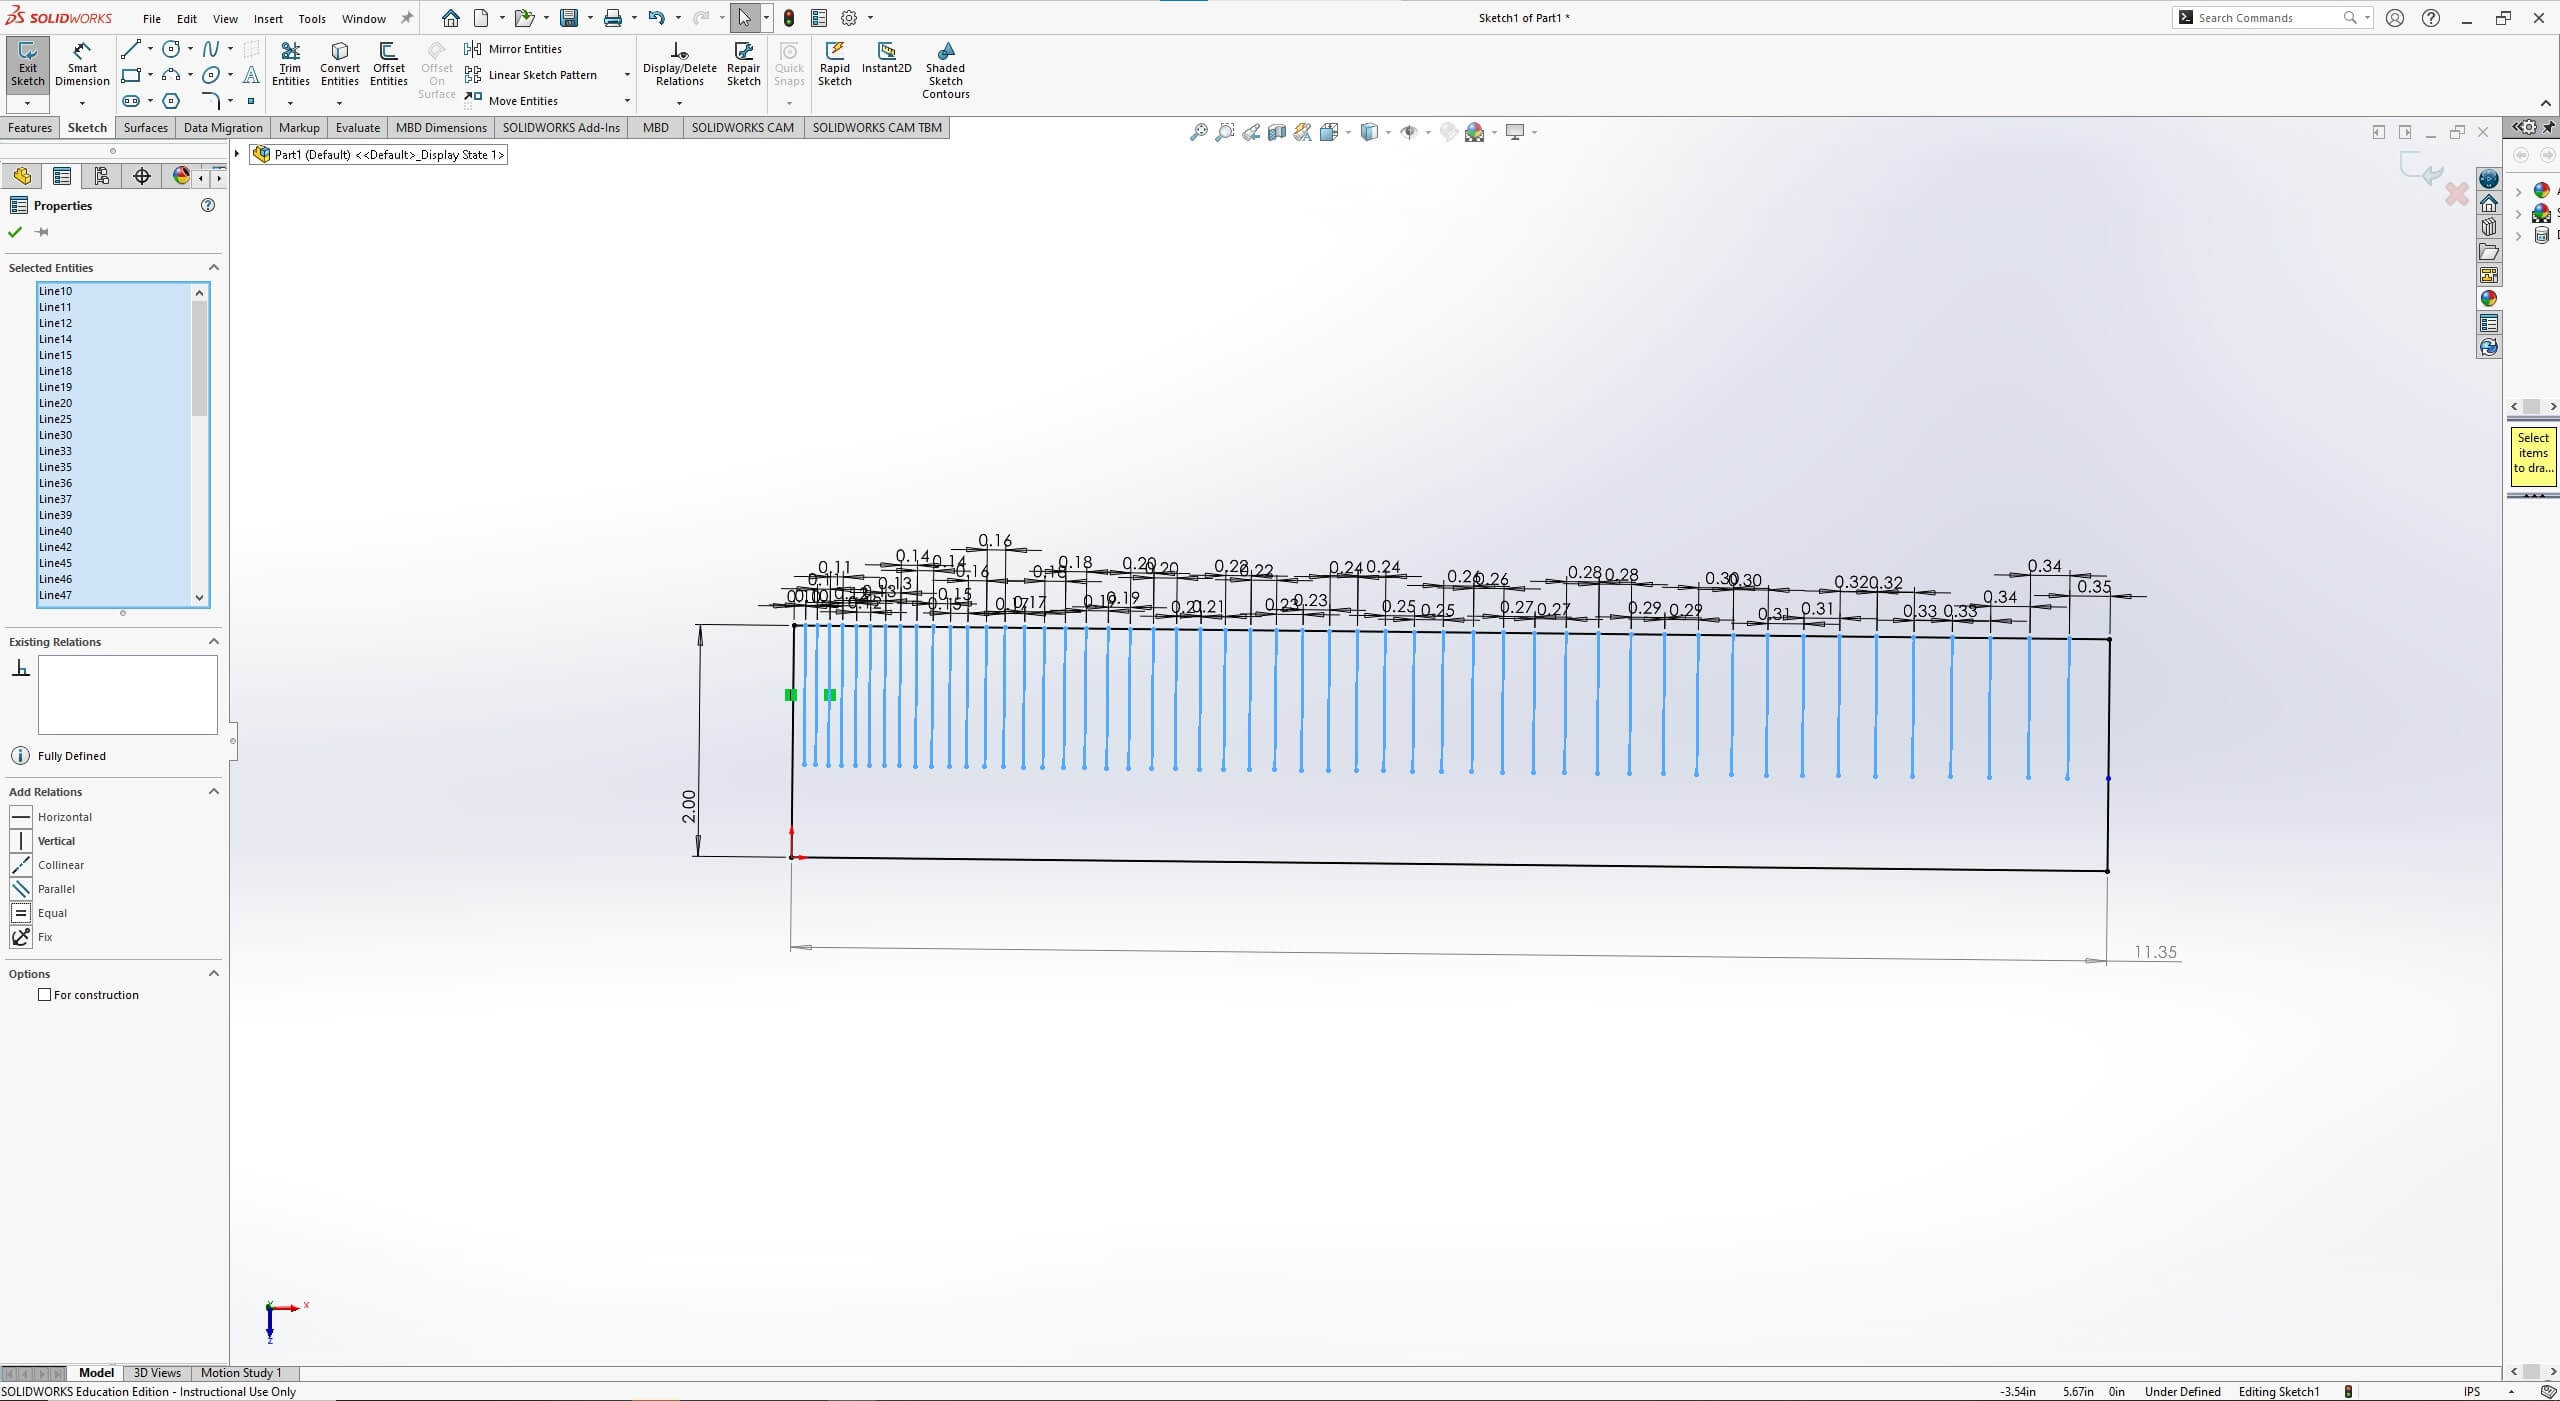This screenshot has width=2560, height=1401.
Task: Open the ConfigurationManager tab icon
Action: coord(101,176)
